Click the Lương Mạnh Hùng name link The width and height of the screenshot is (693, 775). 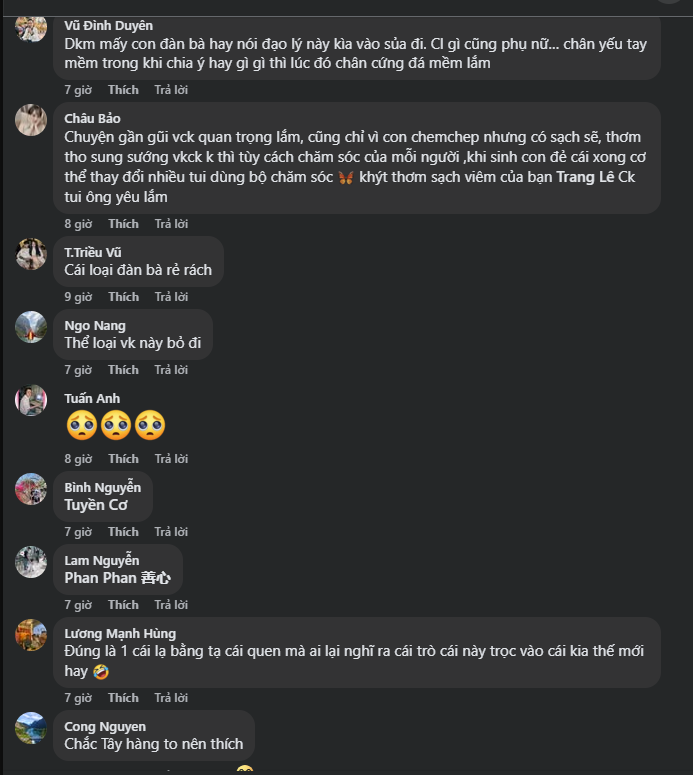point(120,633)
